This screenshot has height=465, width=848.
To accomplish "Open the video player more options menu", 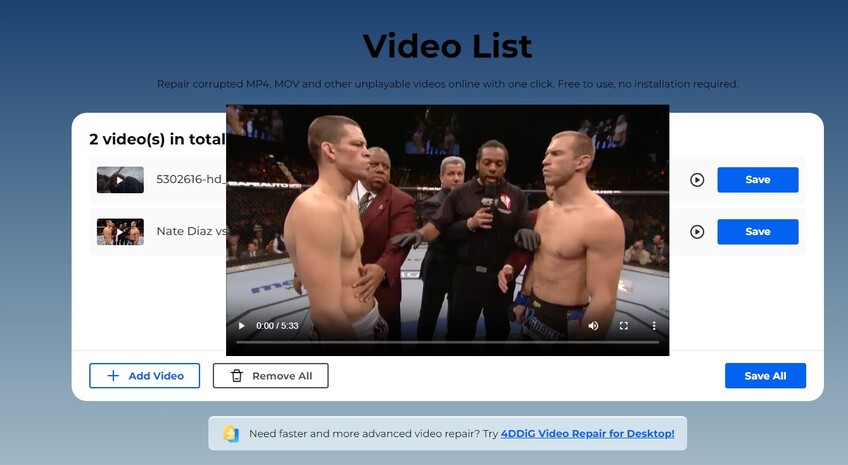I will tap(654, 326).
